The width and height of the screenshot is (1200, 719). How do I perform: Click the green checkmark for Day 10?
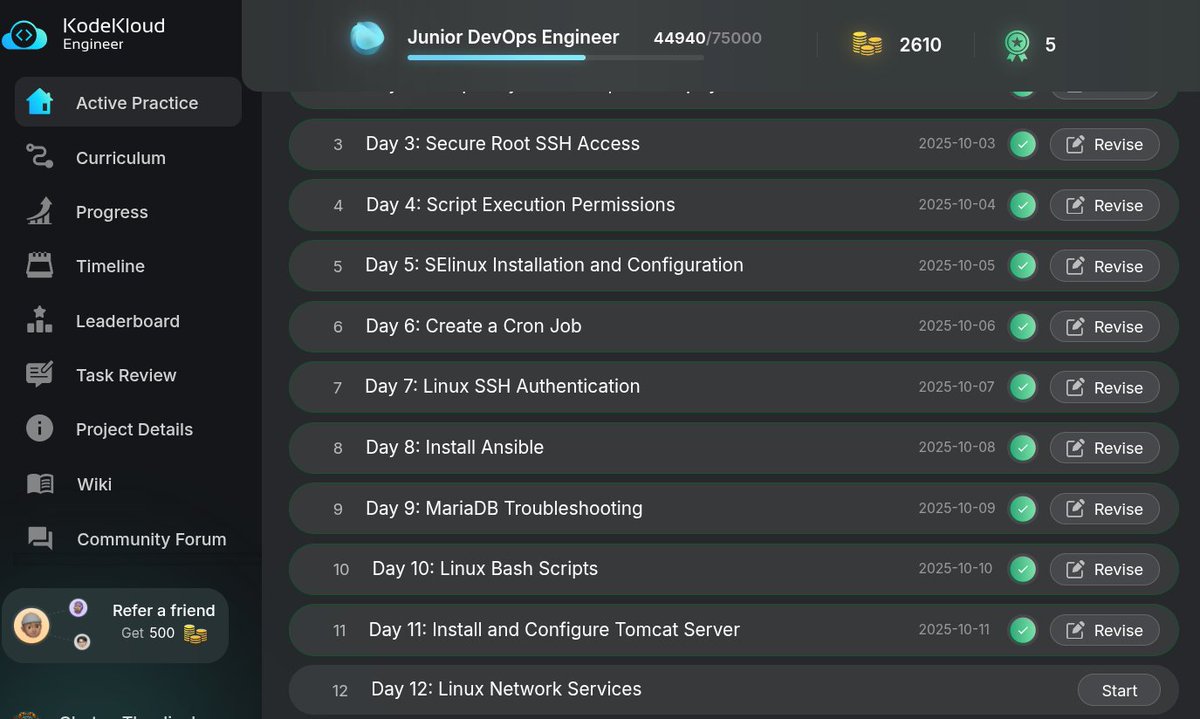tap(1022, 569)
